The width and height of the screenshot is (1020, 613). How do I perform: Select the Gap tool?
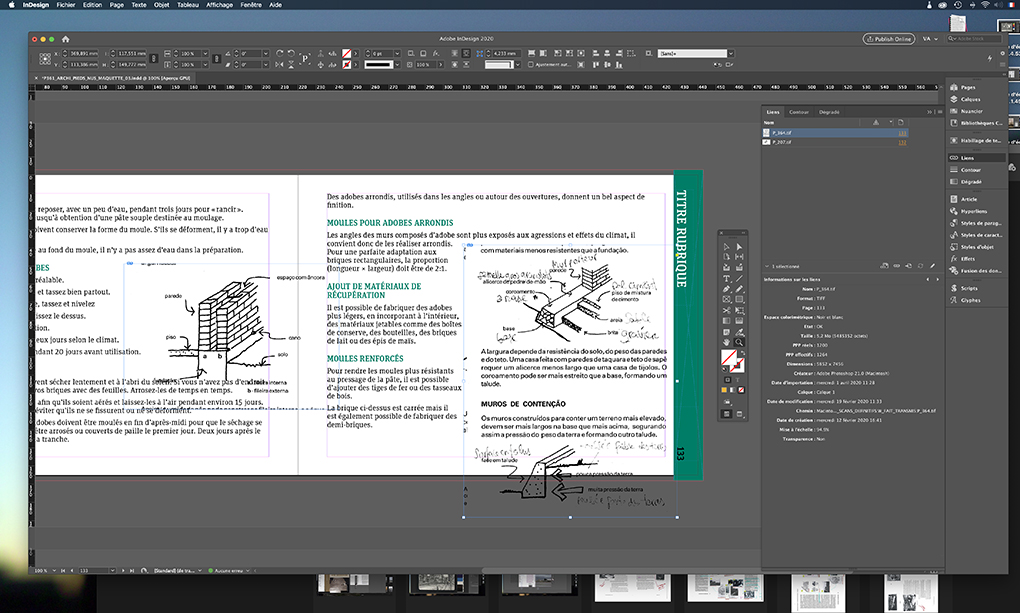coord(739,257)
